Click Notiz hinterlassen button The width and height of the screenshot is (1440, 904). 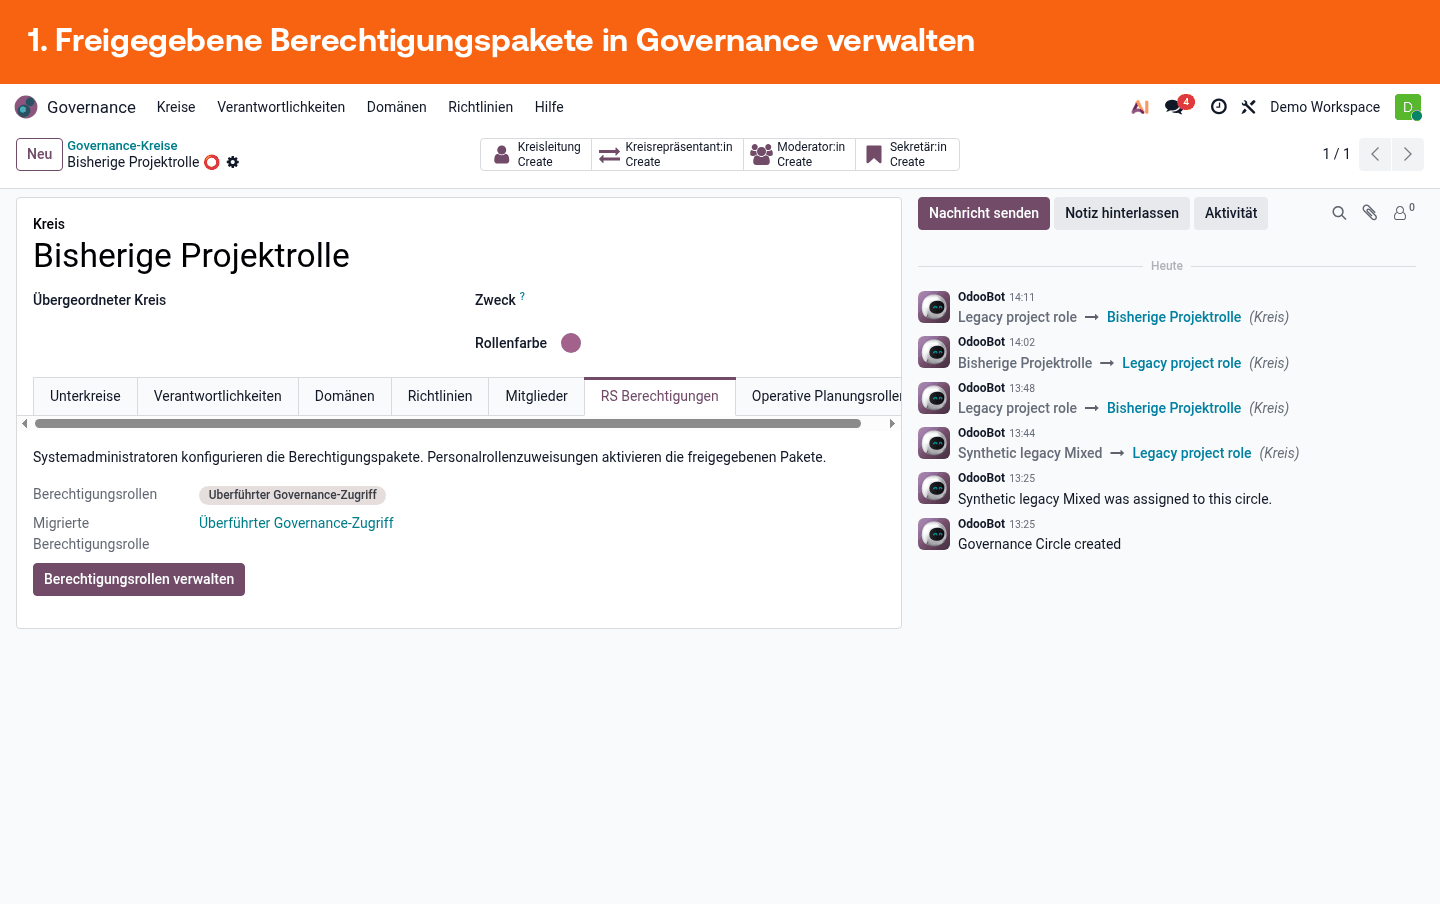tap(1122, 213)
